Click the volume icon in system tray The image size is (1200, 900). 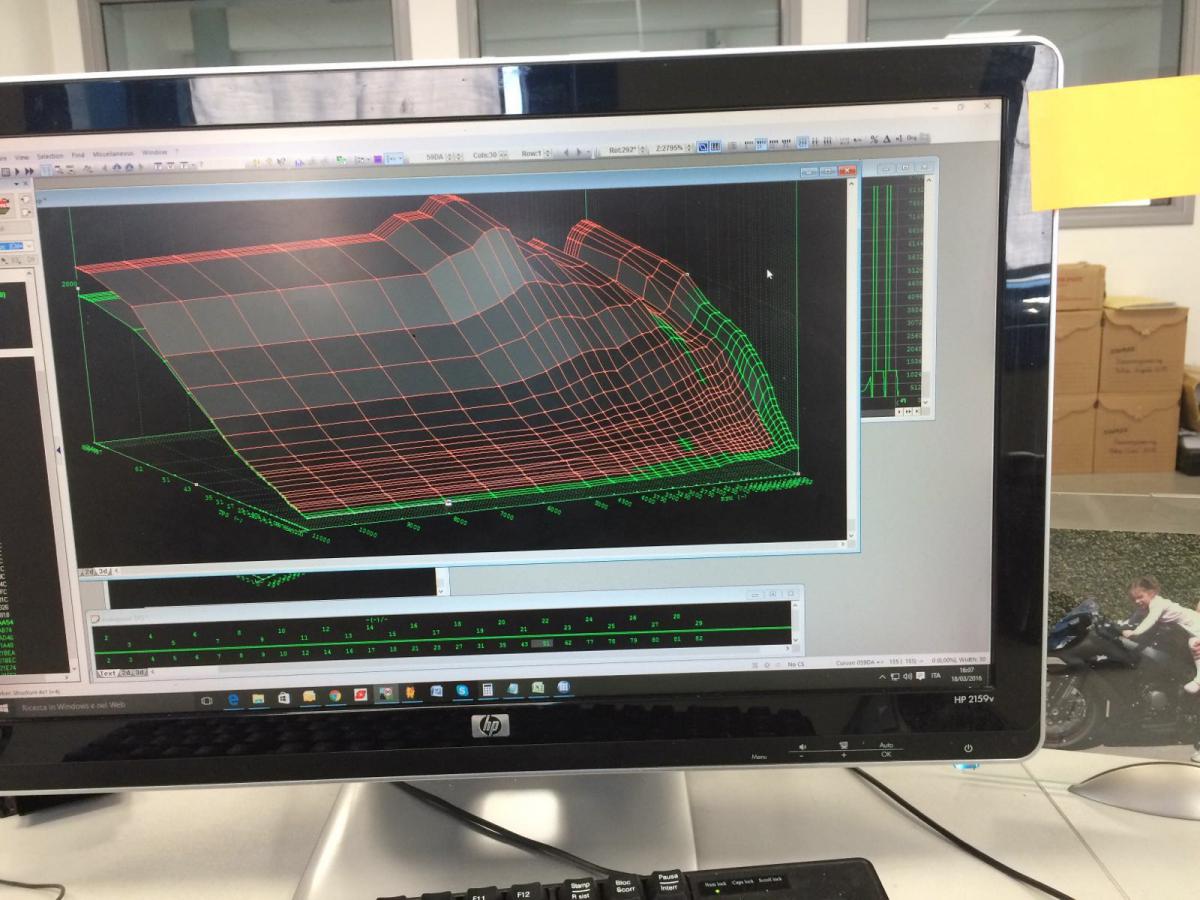tap(907, 677)
